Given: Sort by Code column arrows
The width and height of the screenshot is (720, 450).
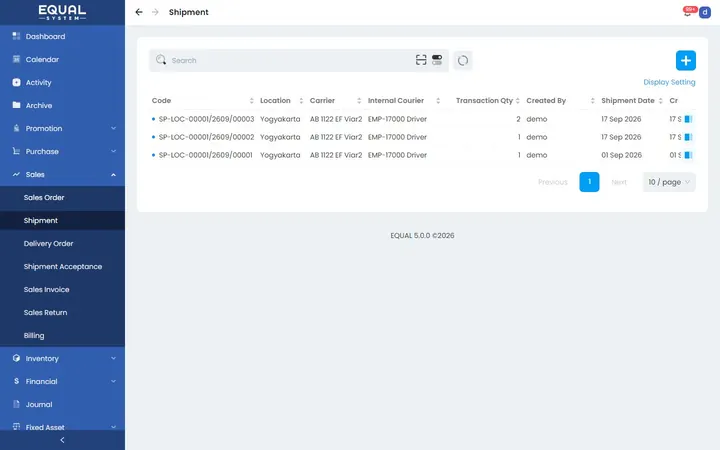Looking at the screenshot, I should (x=251, y=101).
